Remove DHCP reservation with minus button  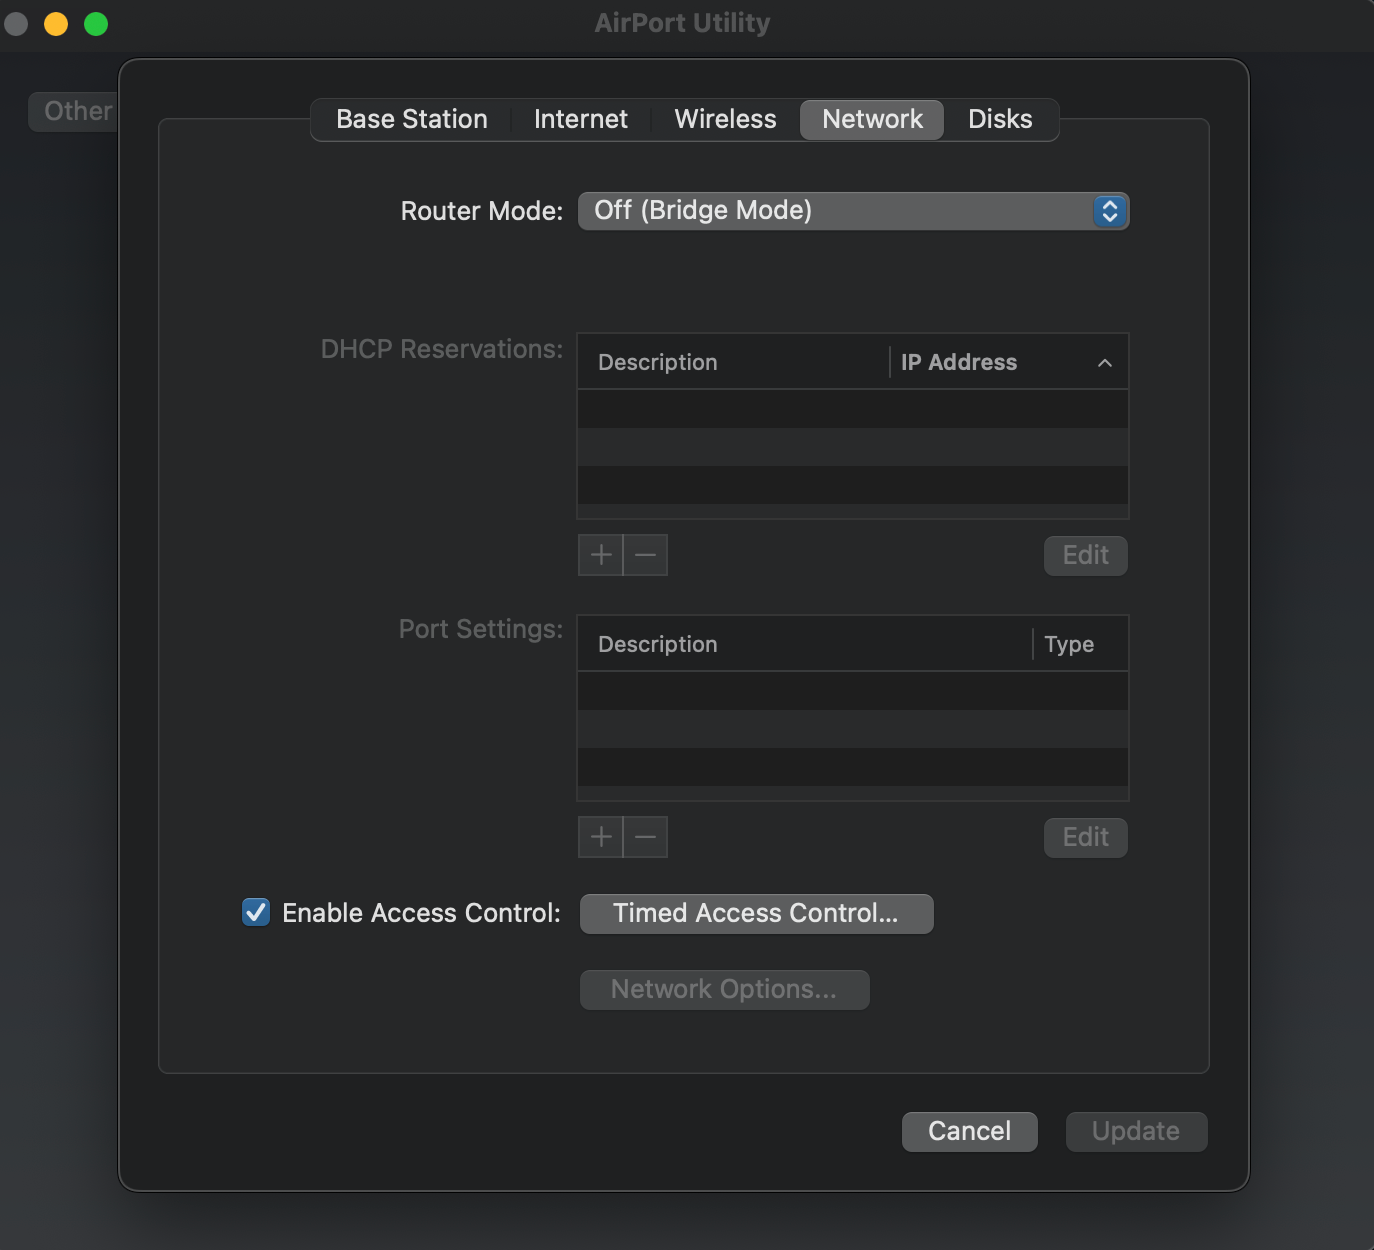click(646, 555)
